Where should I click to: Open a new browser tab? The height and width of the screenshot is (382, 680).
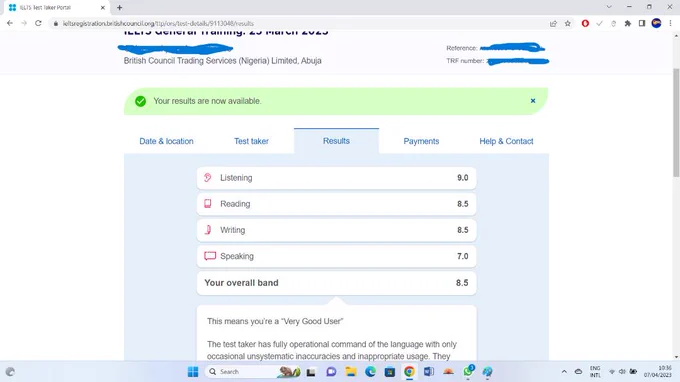[x=119, y=7]
